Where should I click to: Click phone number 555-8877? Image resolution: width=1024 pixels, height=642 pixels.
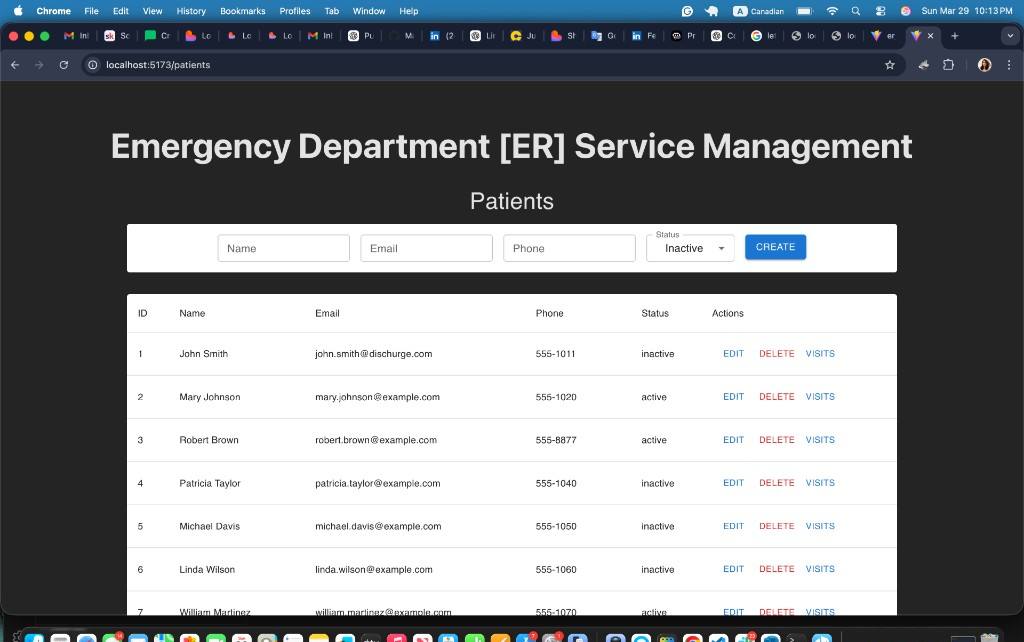pyautogui.click(x=556, y=440)
